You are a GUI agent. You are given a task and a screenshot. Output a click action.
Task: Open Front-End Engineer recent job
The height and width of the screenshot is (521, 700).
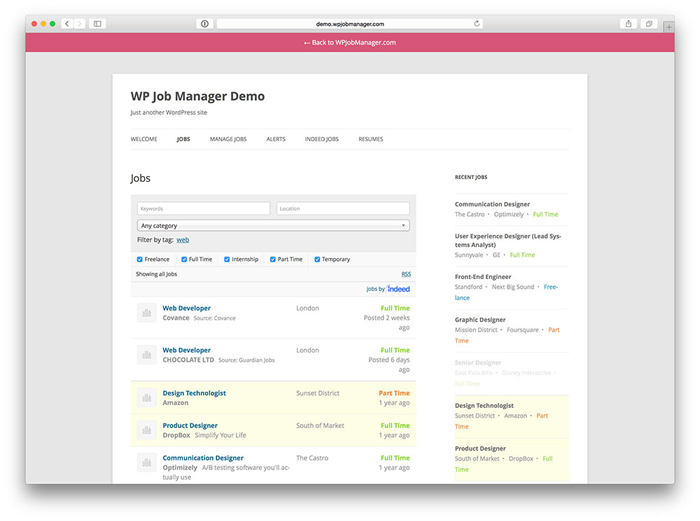(x=483, y=277)
